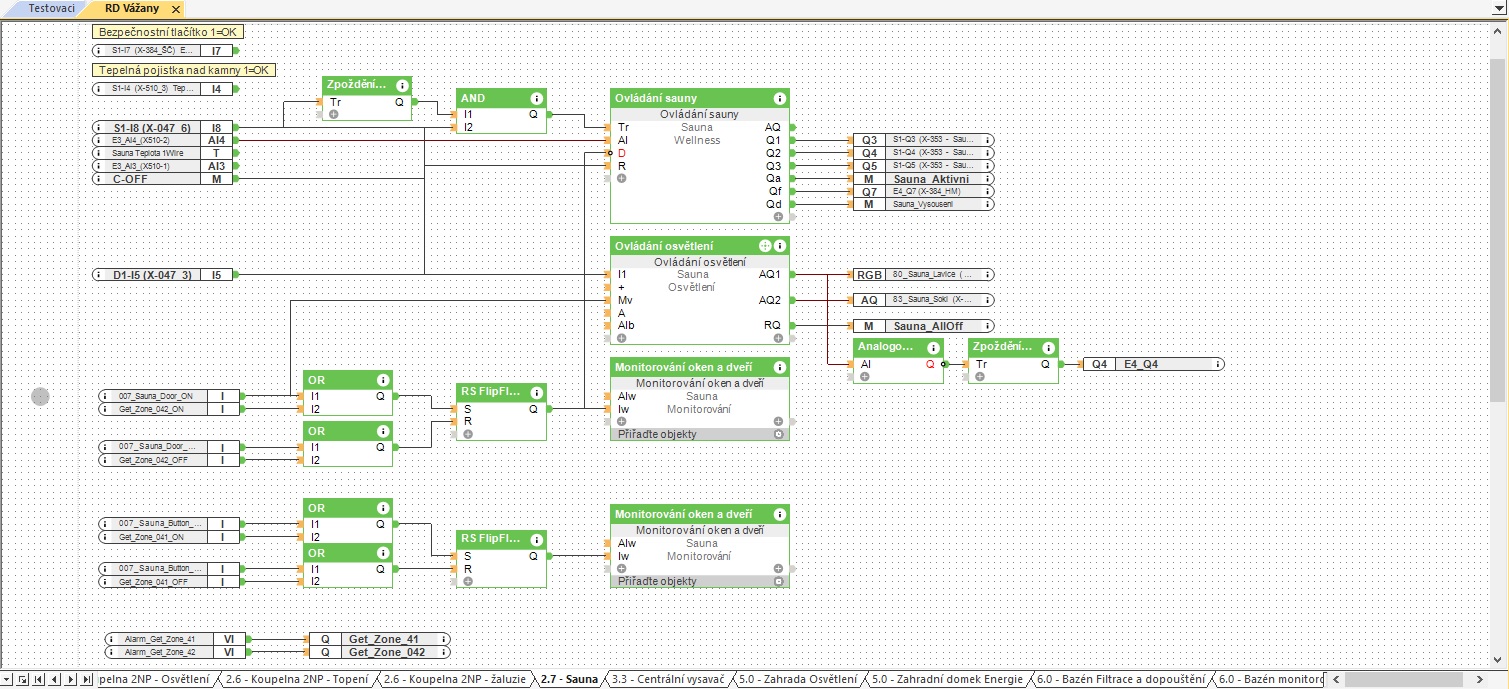Viewport: 1509px width, 689px height.
Task: Click info icon on 83_Sauna_Sokl AQ output
Action: pos(986,300)
